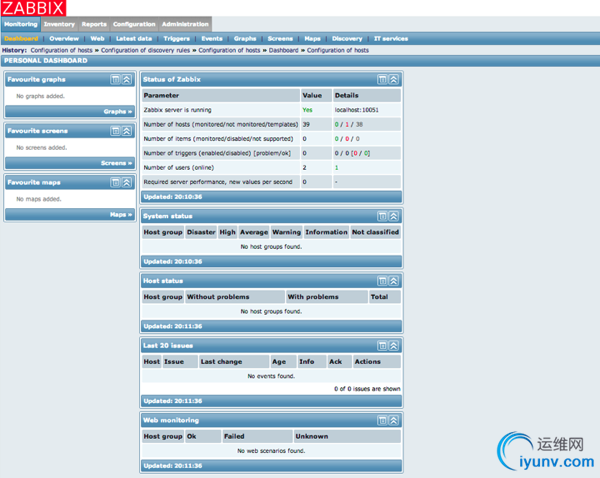Open Favourite graphs widget menu icon
The height and width of the screenshot is (478, 600).
pos(115,79)
